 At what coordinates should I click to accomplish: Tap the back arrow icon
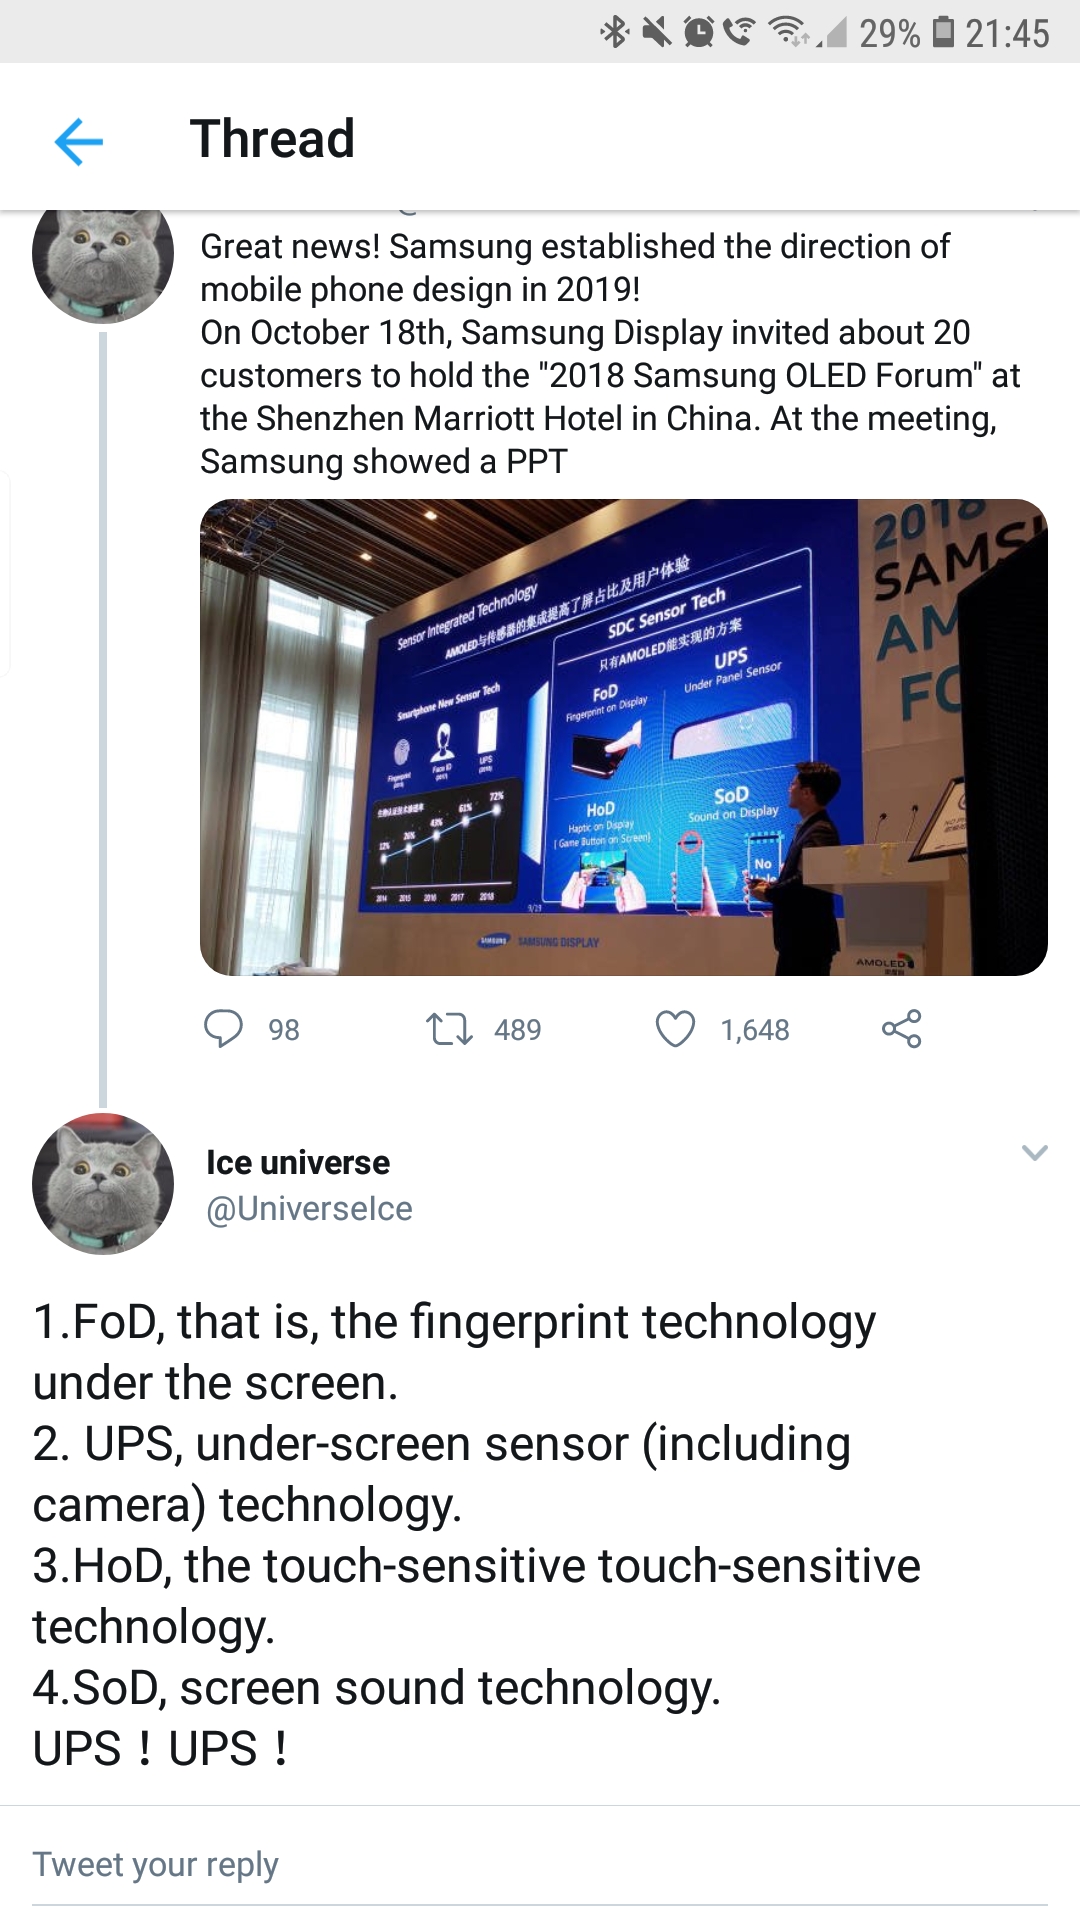coord(79,140)
